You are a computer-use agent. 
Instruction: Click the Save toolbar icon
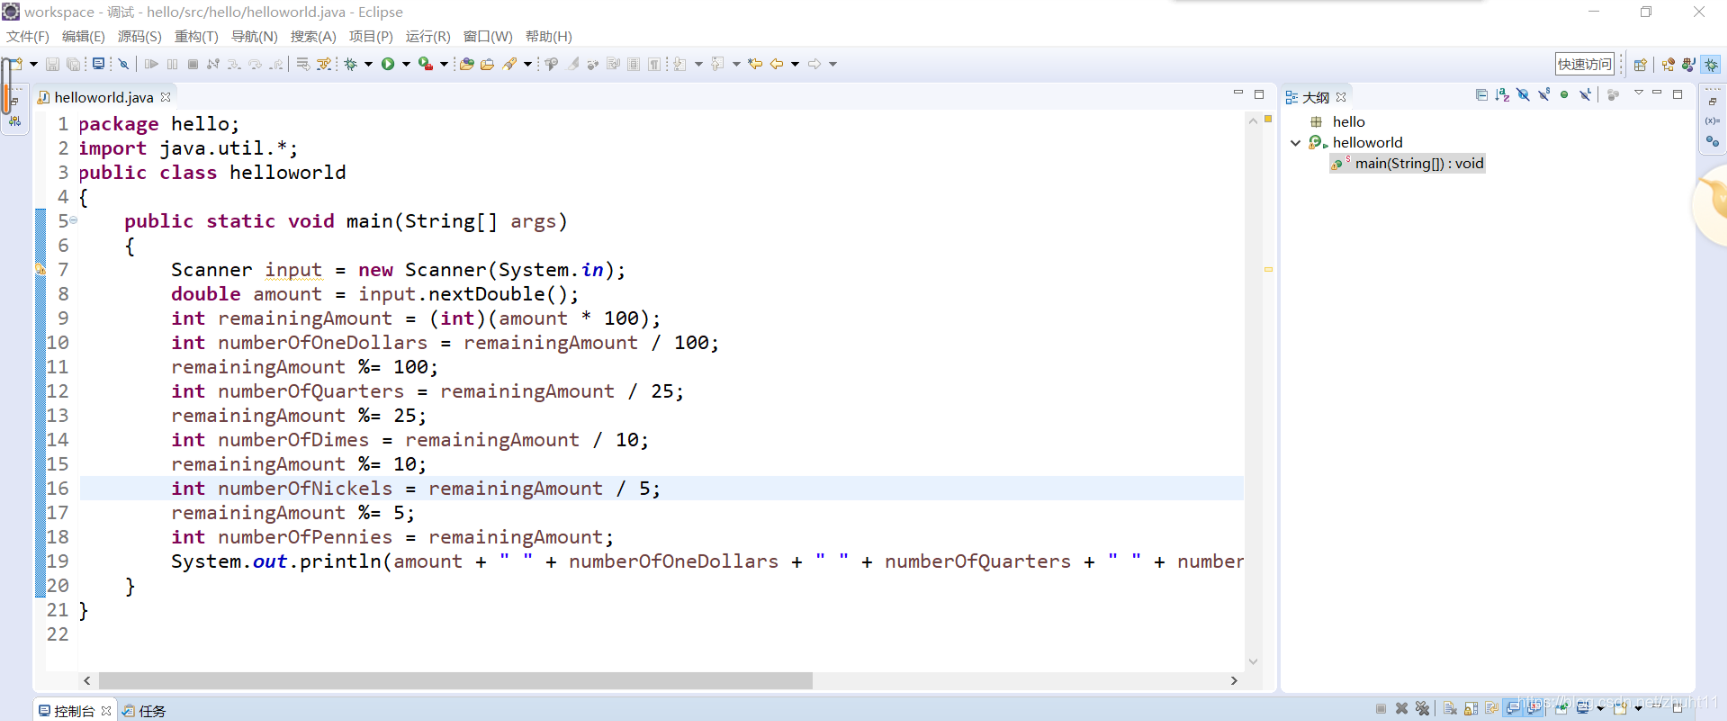[x=53, y=64]
